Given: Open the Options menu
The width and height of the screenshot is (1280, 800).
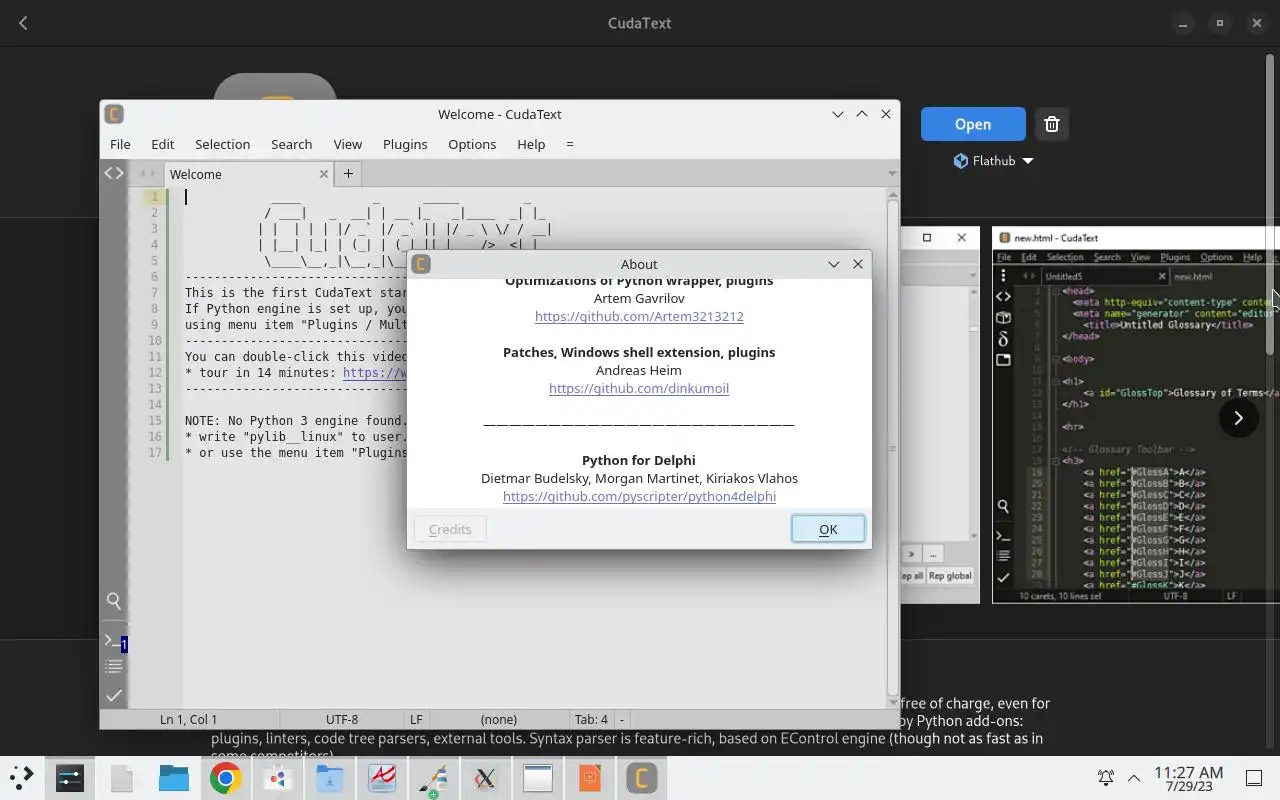Looking at the screenshot, I should (472, 144).
